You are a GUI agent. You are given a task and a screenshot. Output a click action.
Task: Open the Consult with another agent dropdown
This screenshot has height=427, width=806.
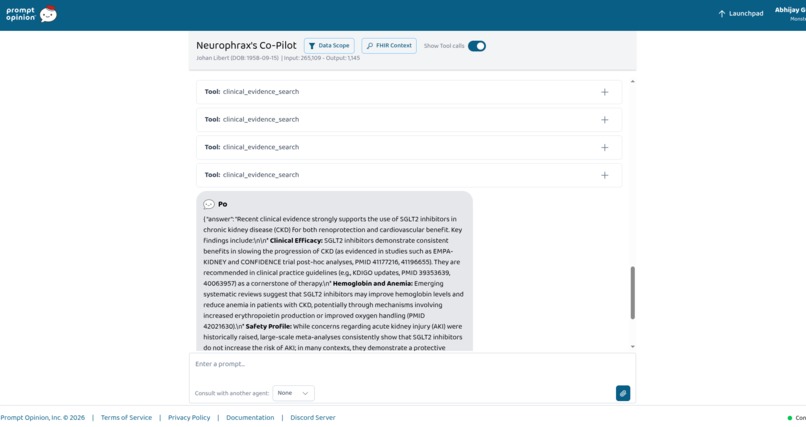[x=293, y=393]
